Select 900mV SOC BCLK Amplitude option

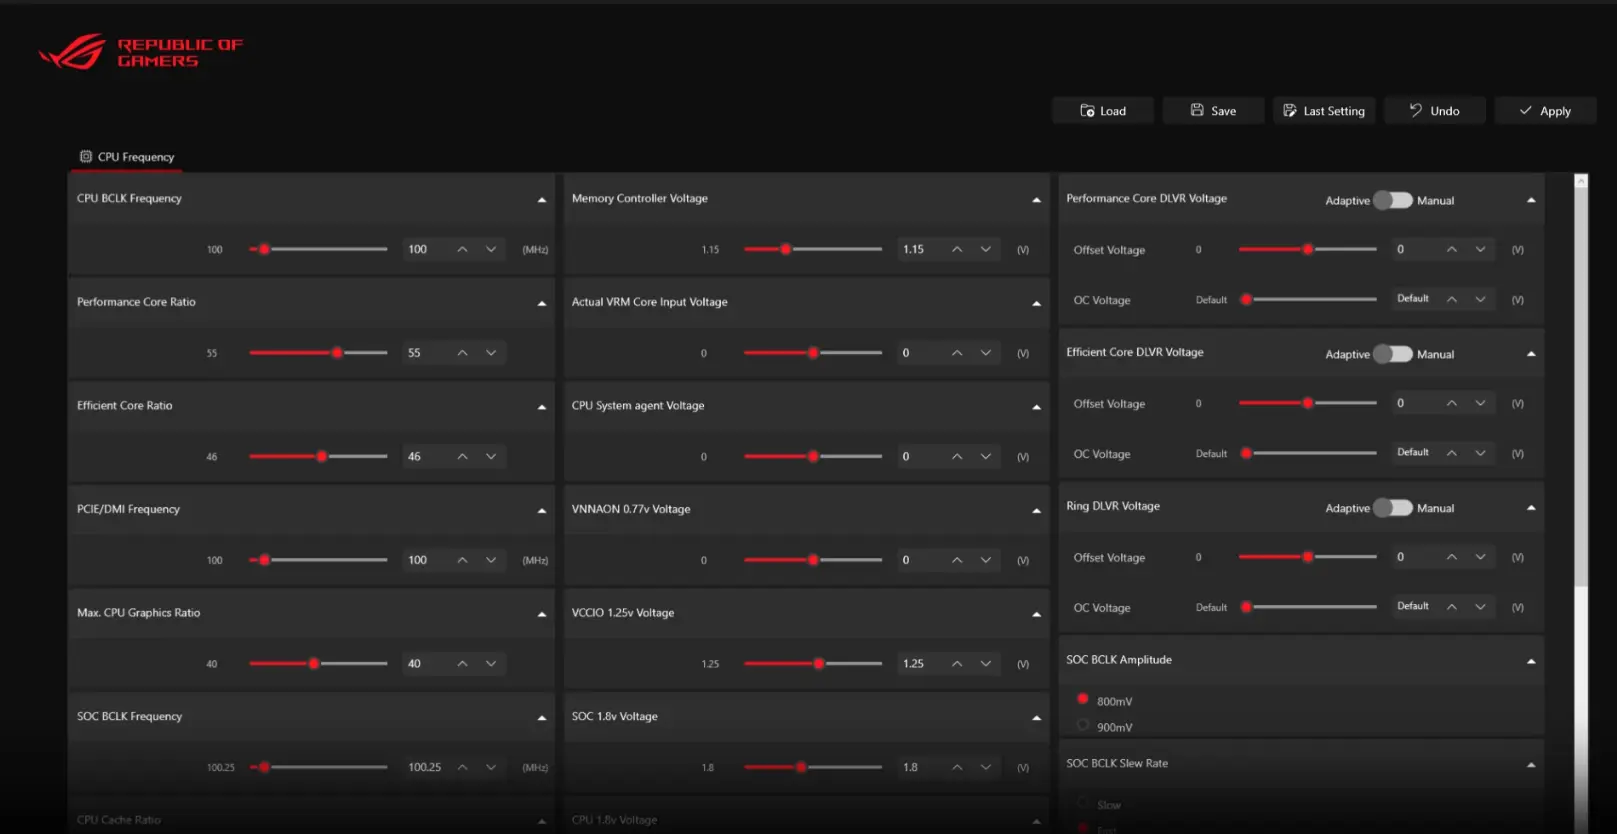point(1083,726)
